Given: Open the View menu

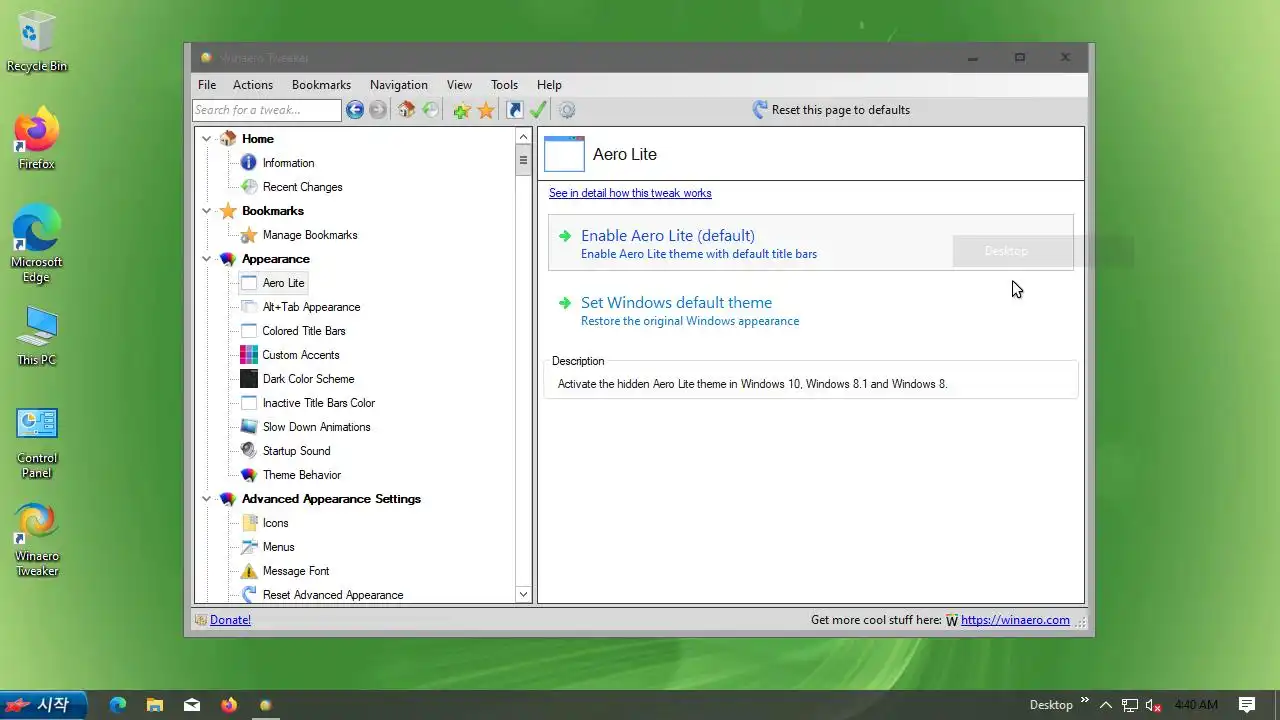Looking at the screenshot, I should click(x=459, y=85).
